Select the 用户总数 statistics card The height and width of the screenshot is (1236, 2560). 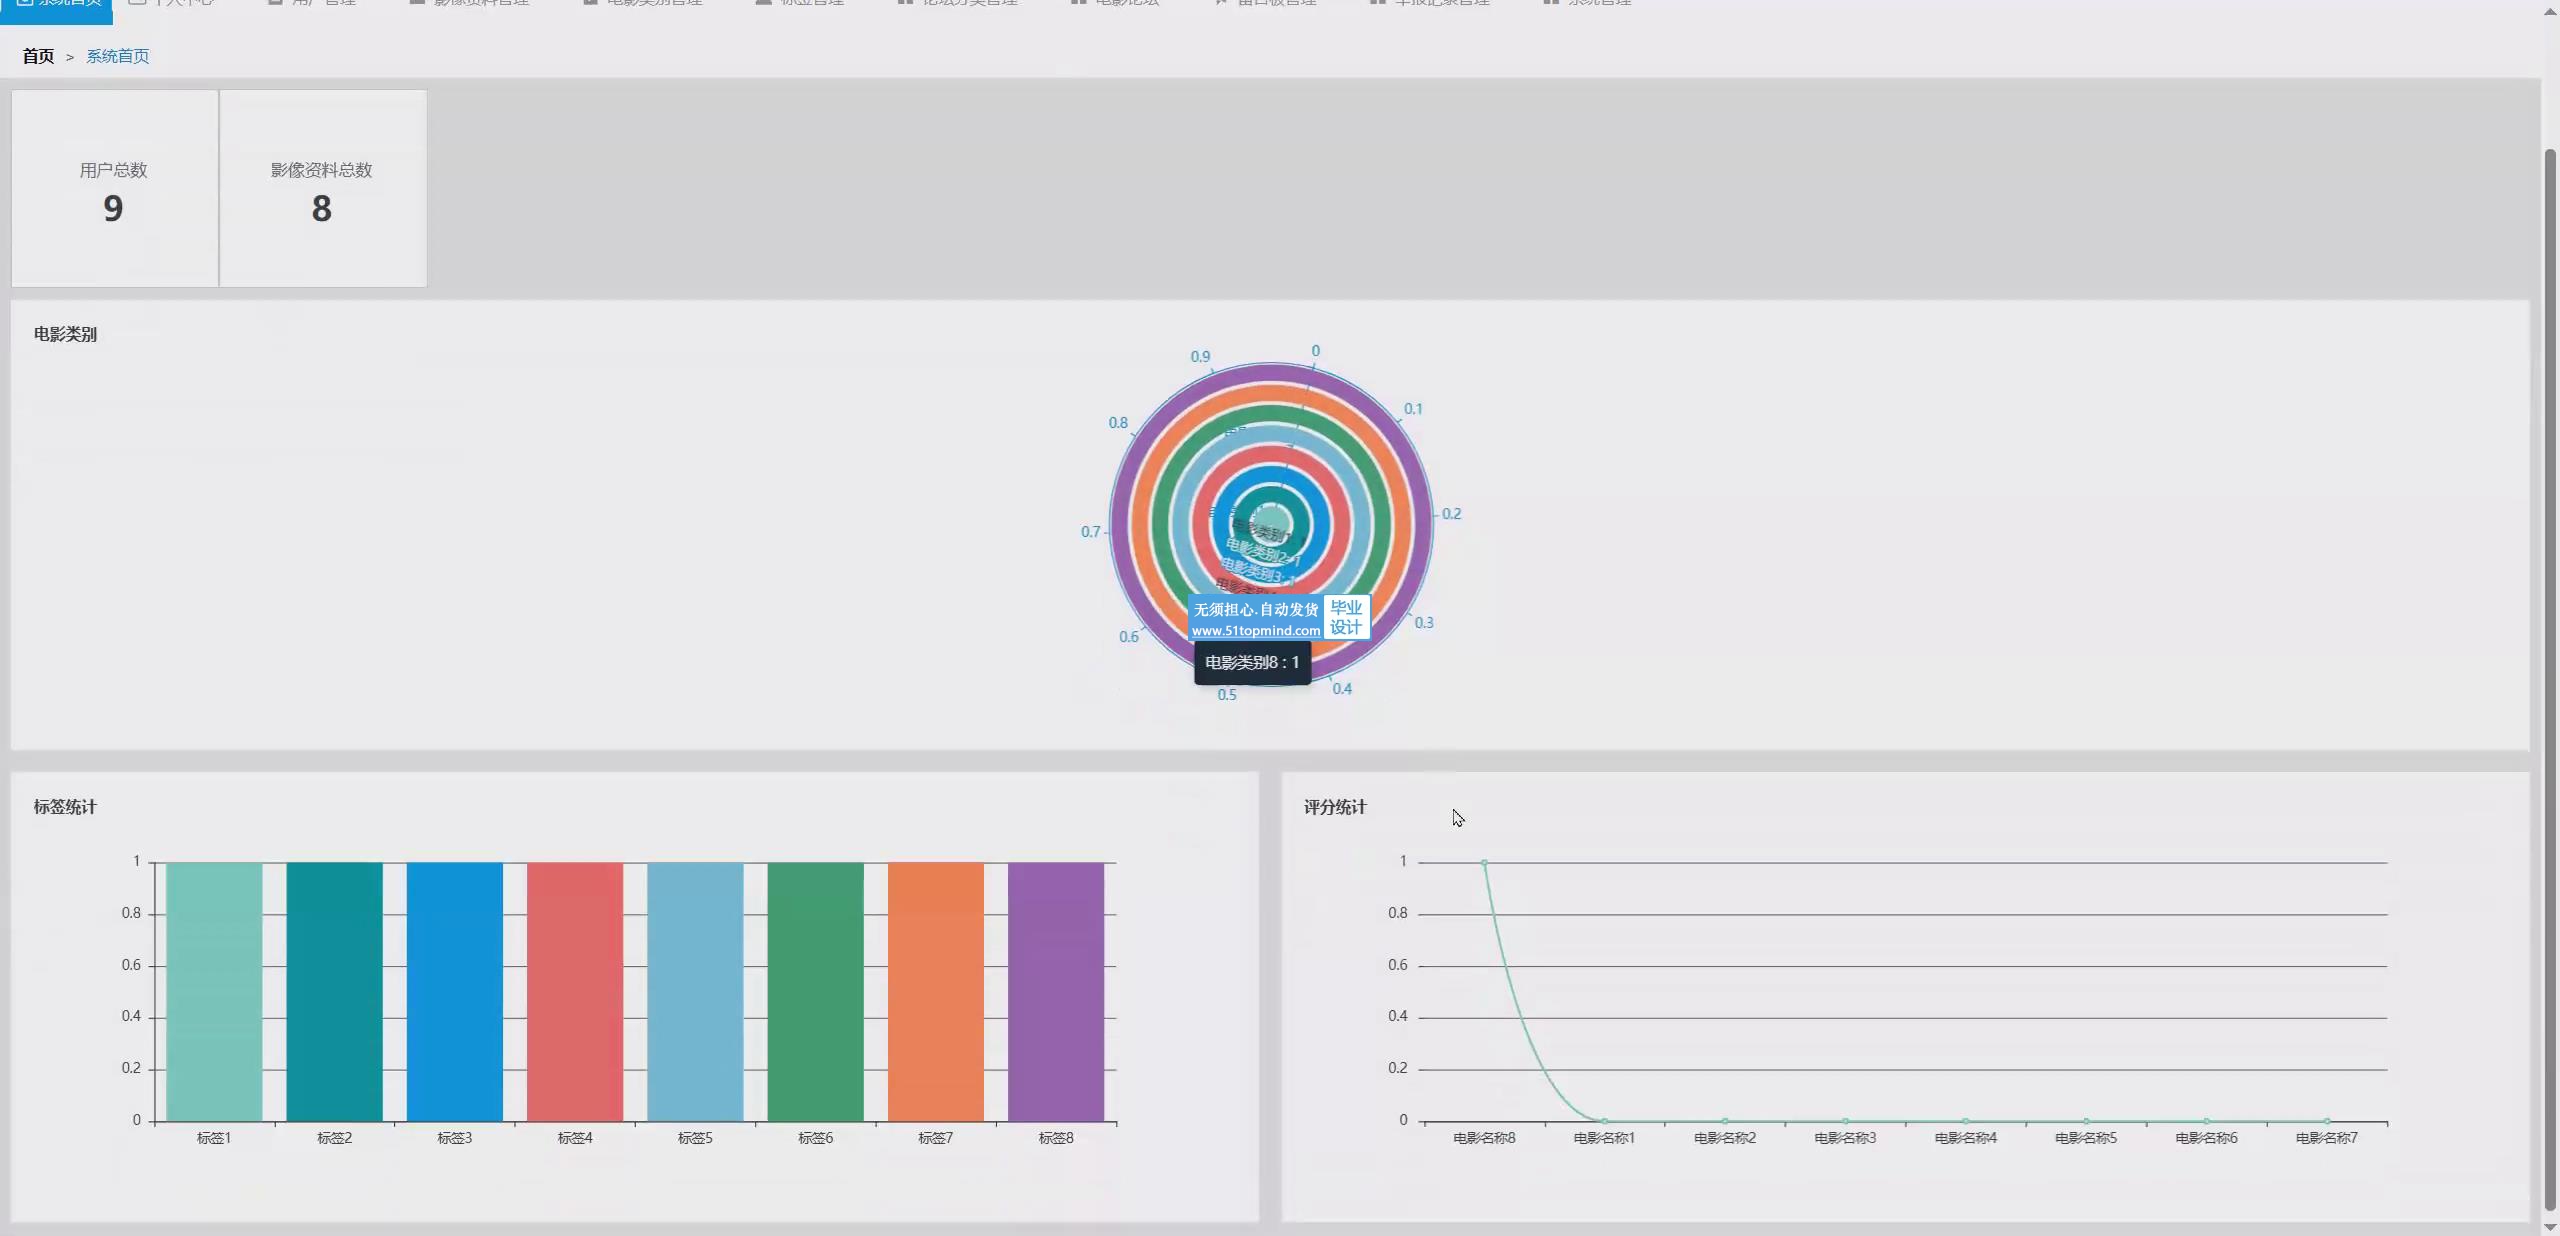point(114,189)
